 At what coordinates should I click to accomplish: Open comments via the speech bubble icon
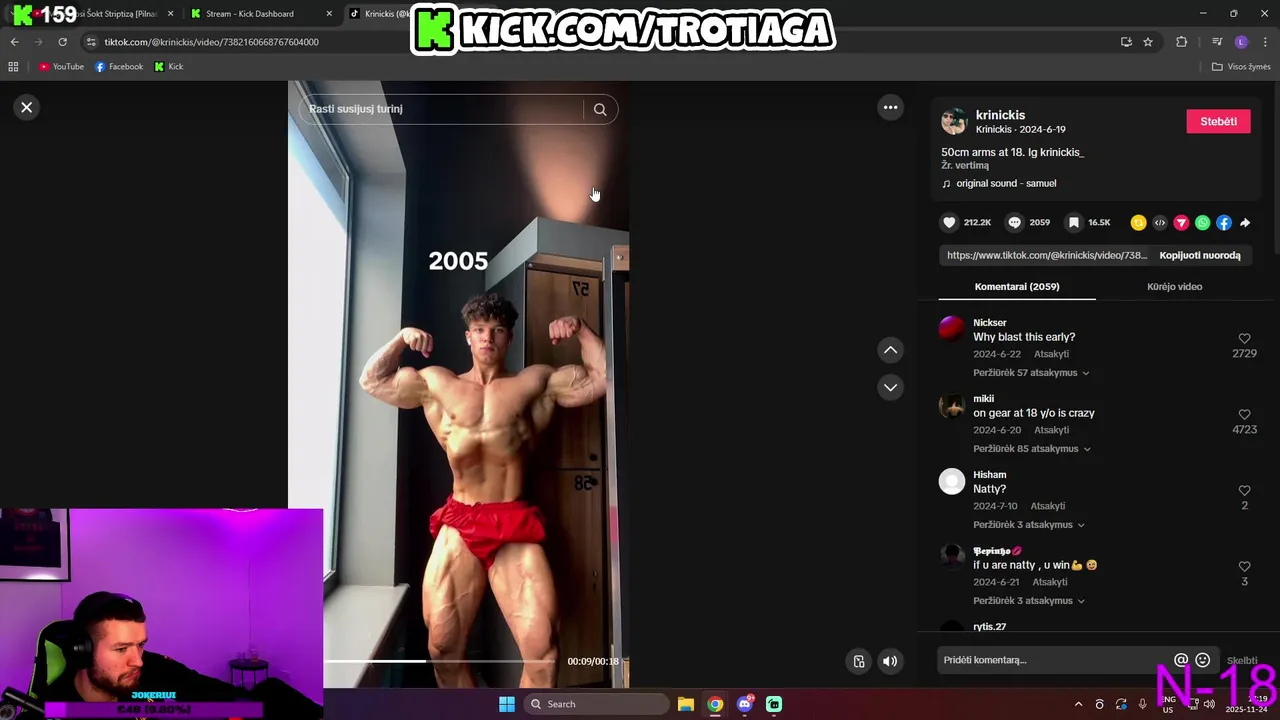1014,222
